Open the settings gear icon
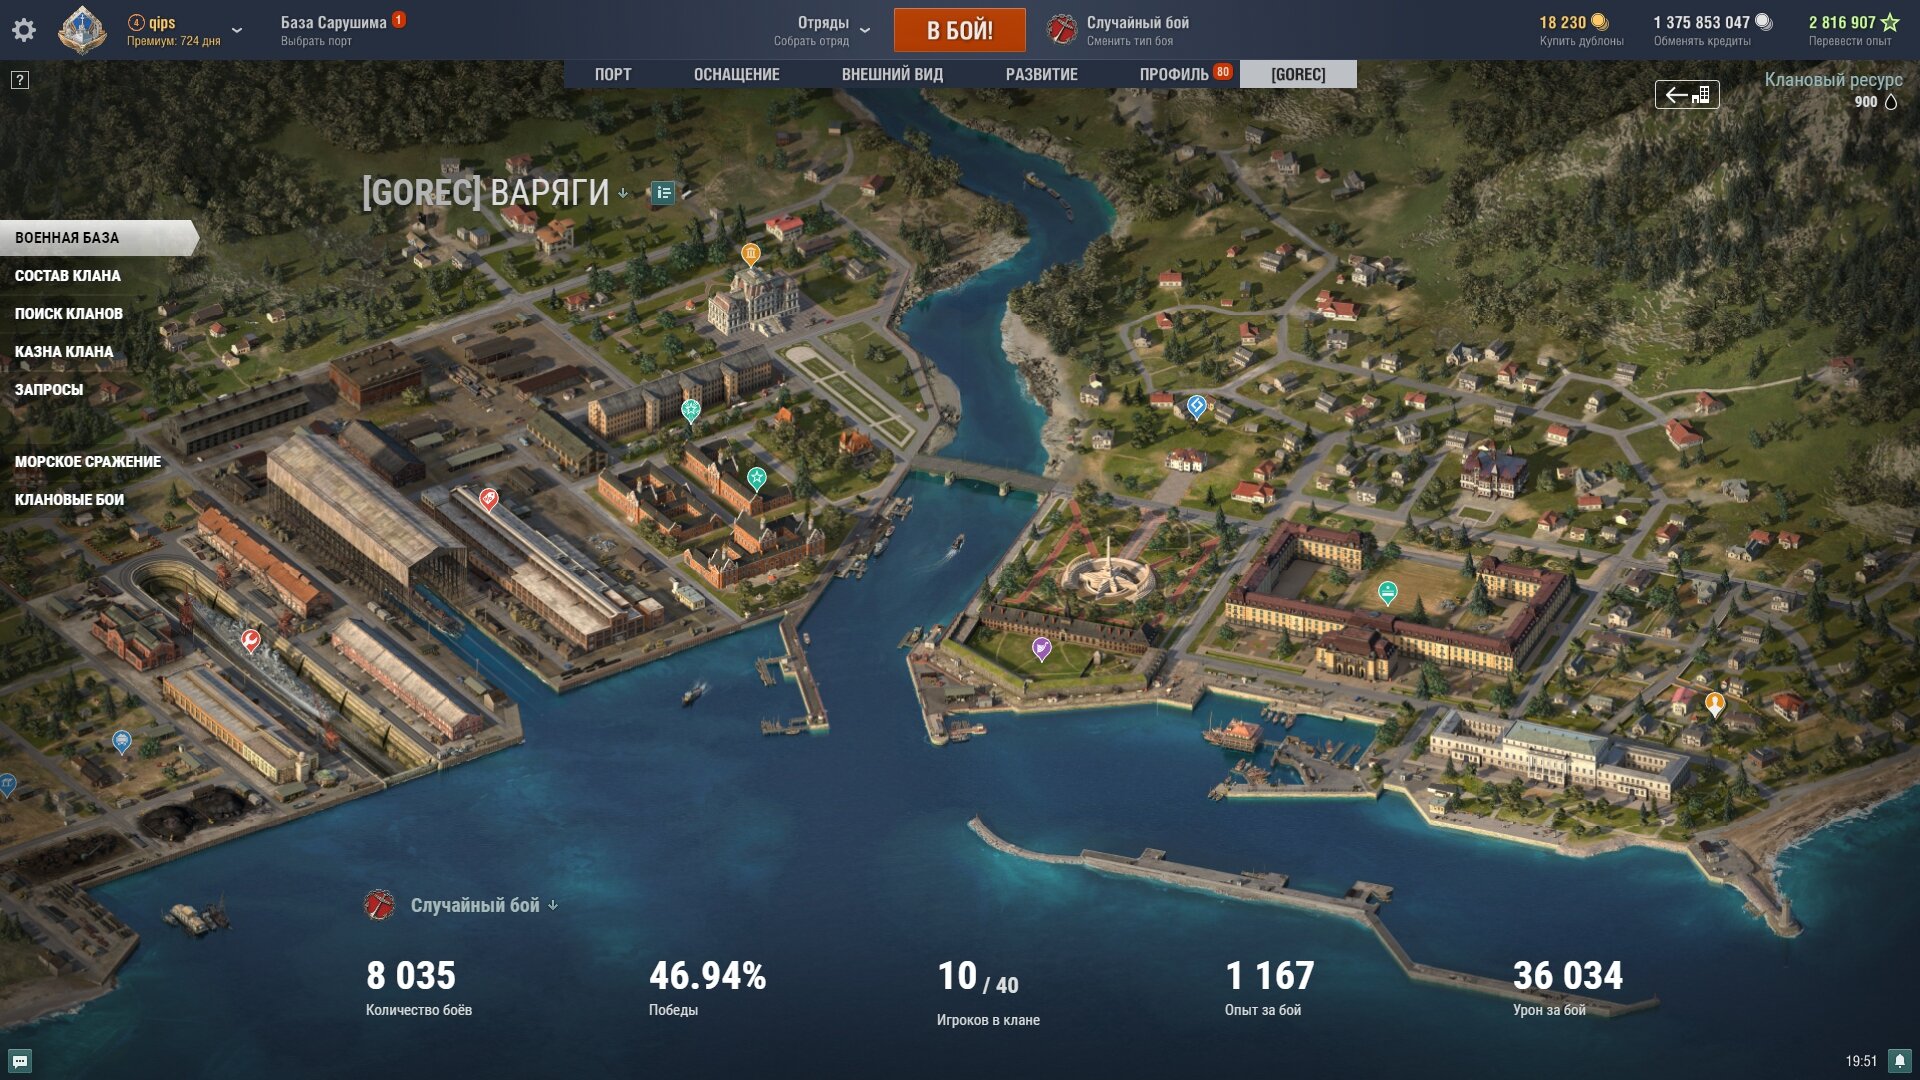The height and width of the screenshot is (1080, 1920). click(x=24, y=30)
